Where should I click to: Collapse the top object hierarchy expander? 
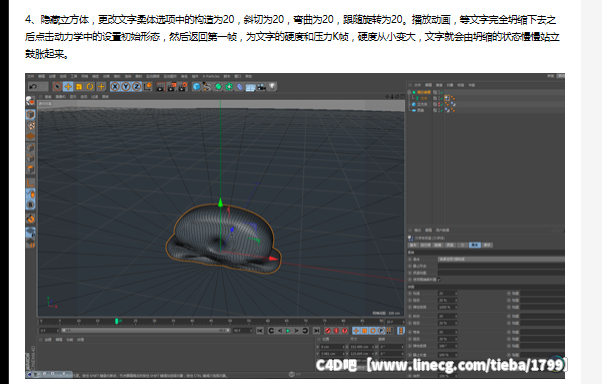point(409,93)
